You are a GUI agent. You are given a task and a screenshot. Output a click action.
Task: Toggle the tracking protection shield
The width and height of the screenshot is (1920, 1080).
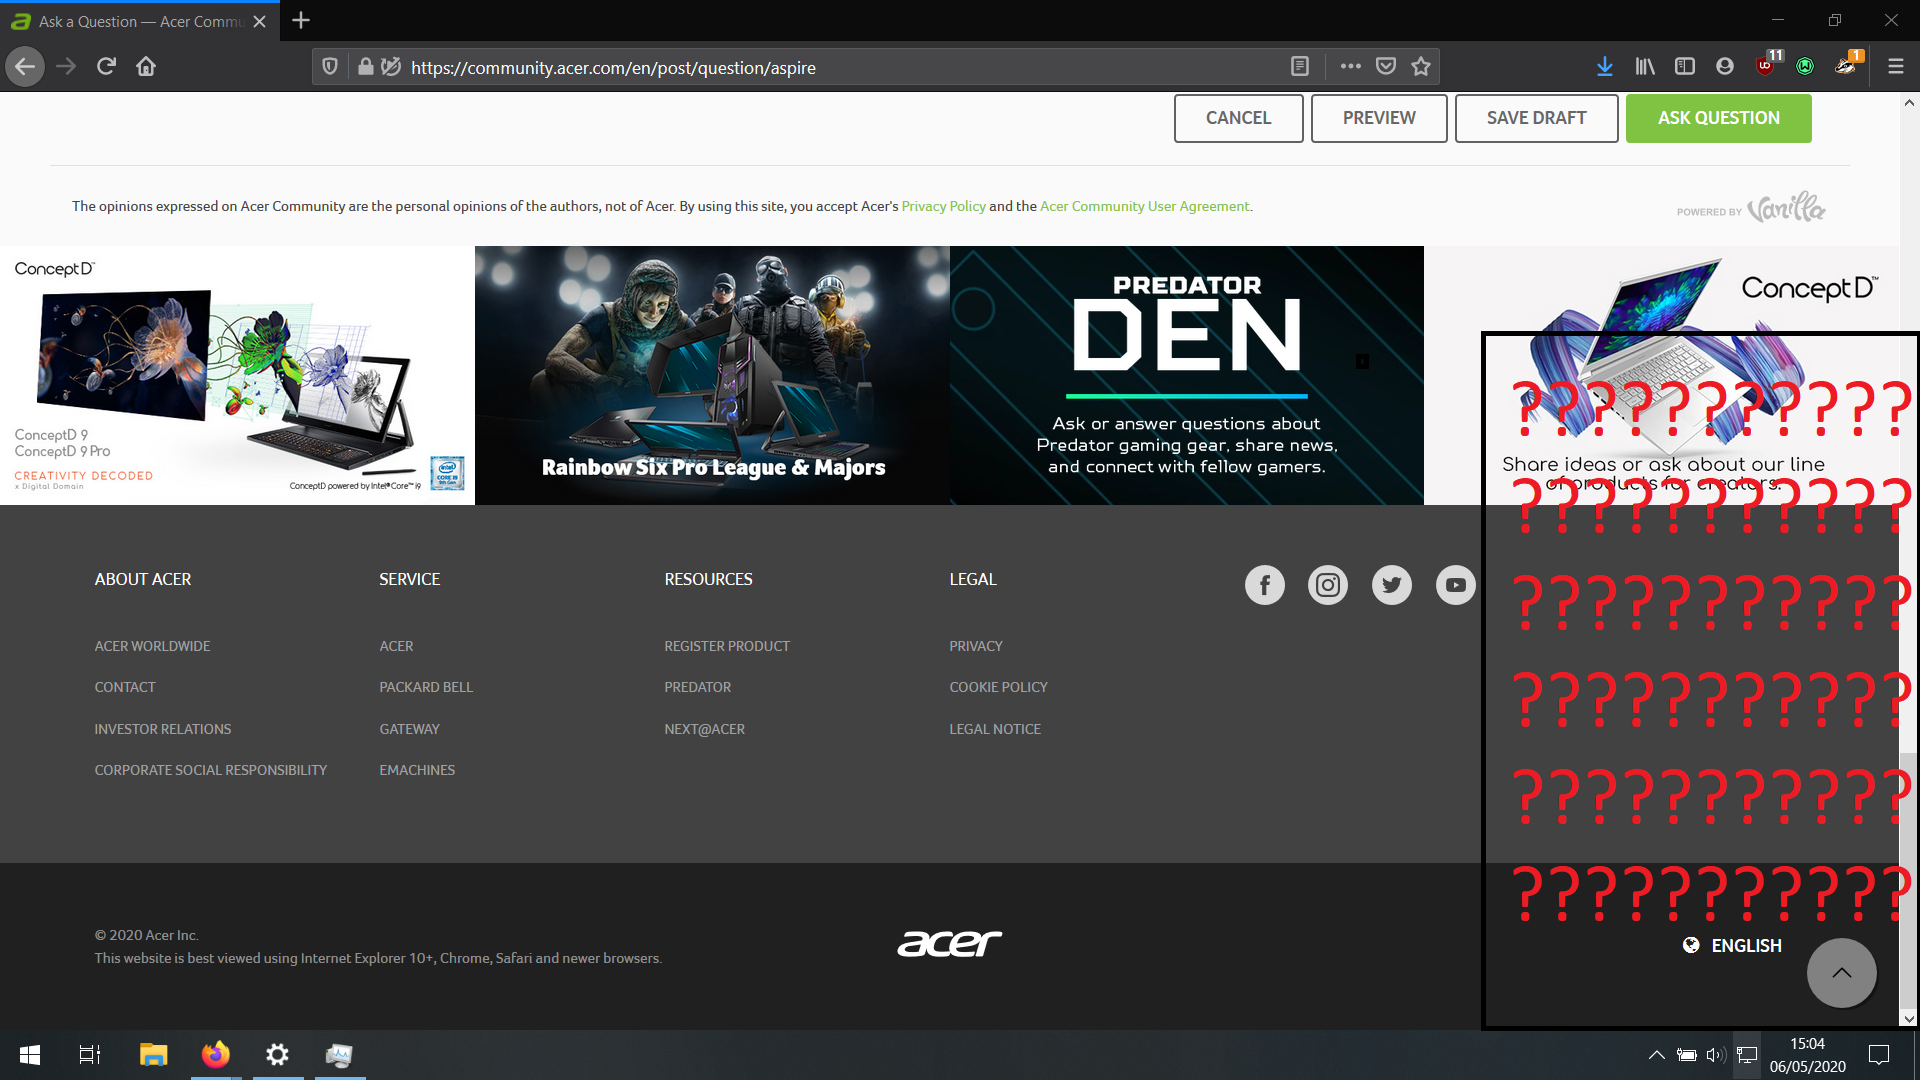tap(330, 66)
